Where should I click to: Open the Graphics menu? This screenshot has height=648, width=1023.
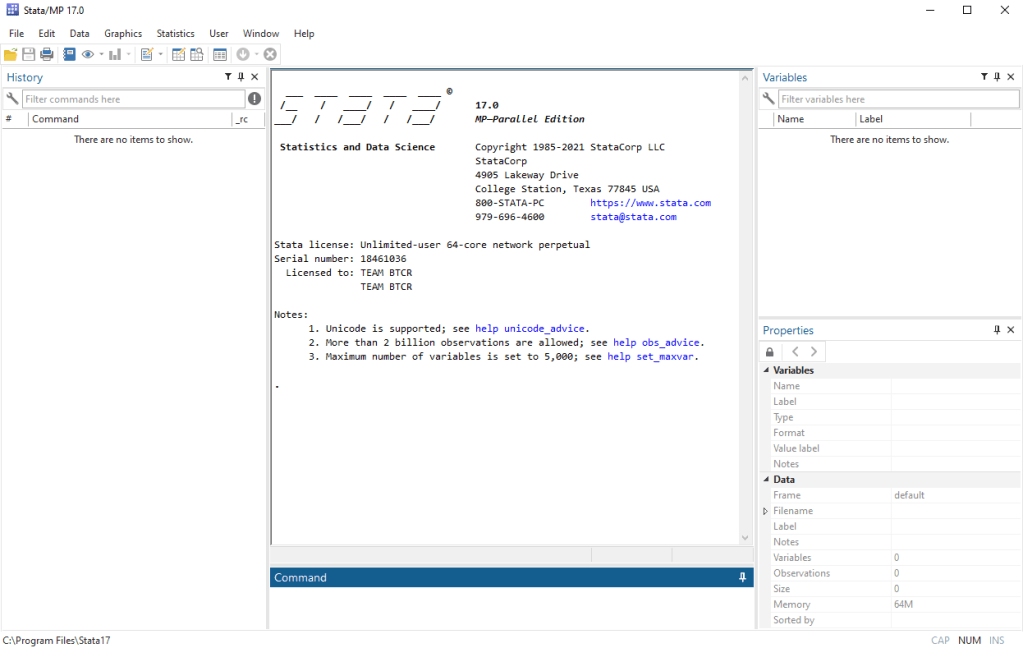tap(123, 33)
